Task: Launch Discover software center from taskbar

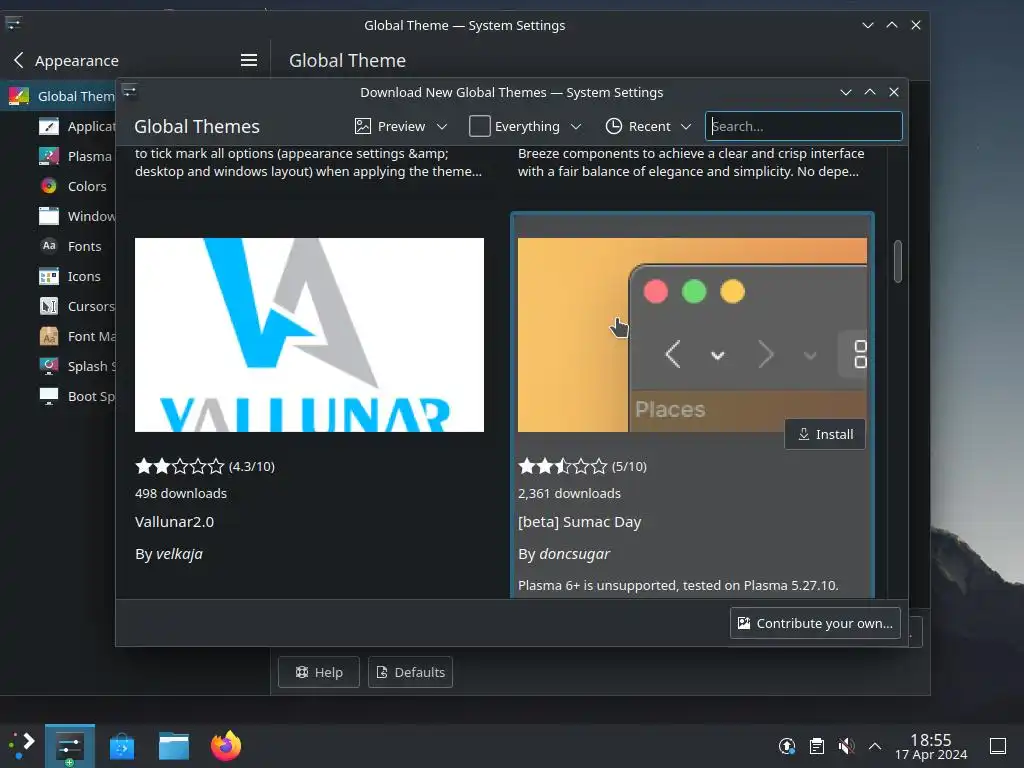Action: pos(121,746)
